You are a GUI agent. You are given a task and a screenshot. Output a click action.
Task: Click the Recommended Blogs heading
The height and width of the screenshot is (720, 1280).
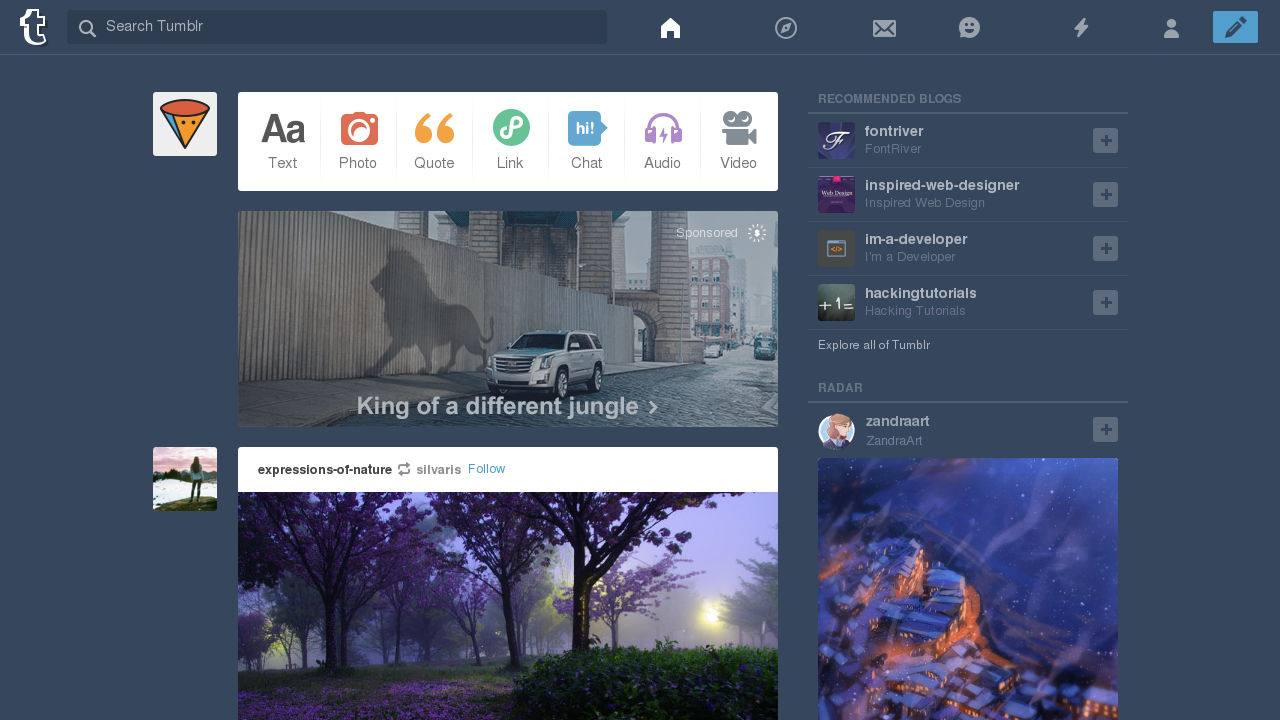890,99
